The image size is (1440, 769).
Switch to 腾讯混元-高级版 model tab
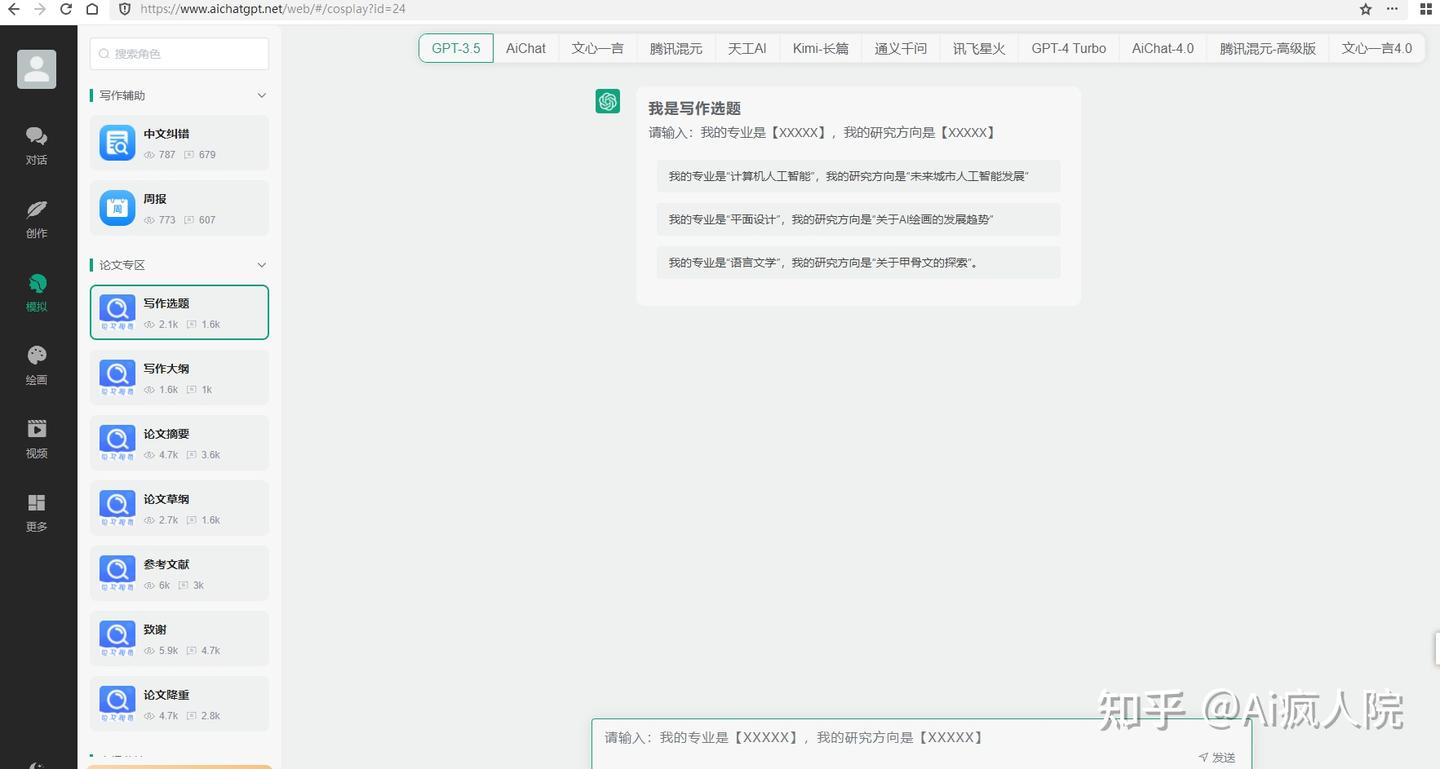tap(1268, 48)
